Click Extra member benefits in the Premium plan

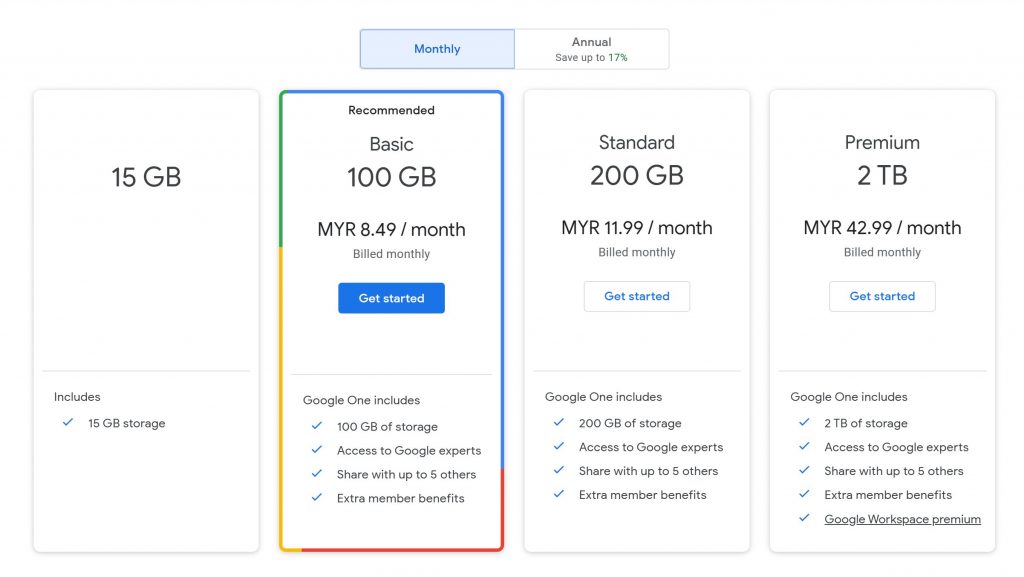(888, 495)
